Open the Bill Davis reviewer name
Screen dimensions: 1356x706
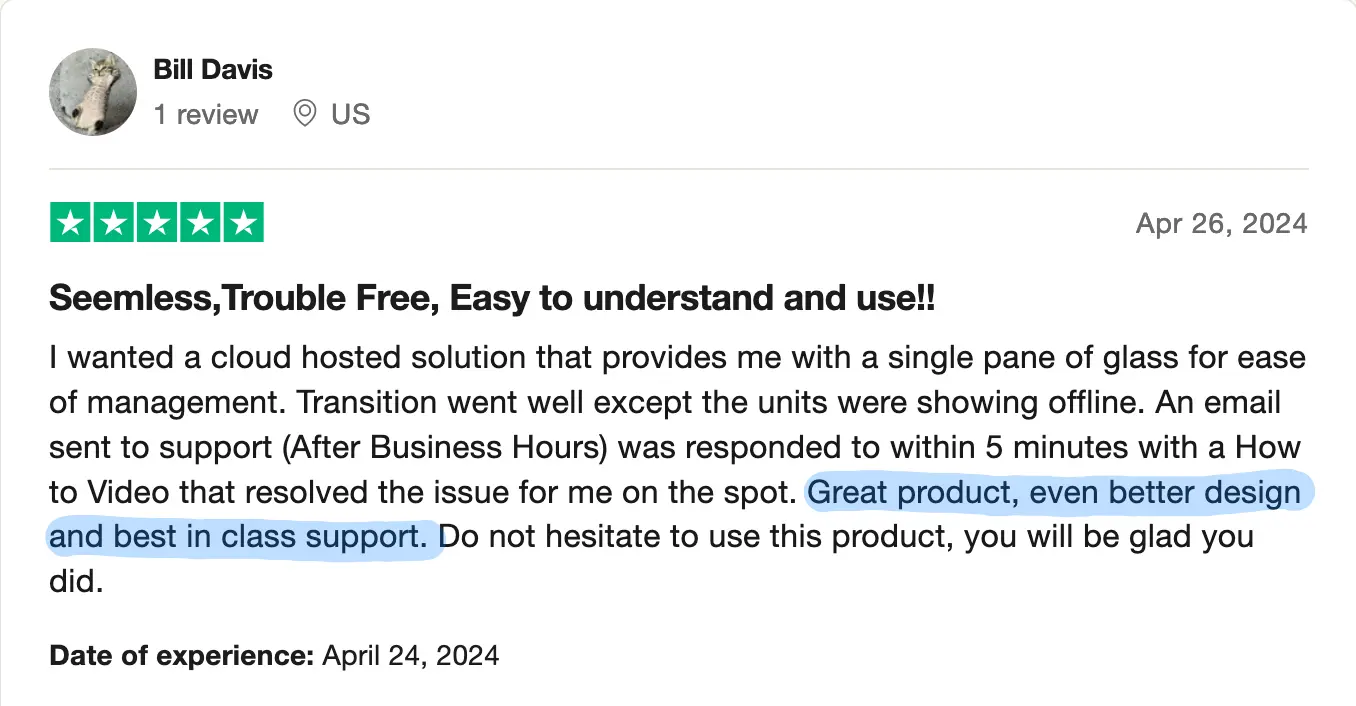point(213,70)
